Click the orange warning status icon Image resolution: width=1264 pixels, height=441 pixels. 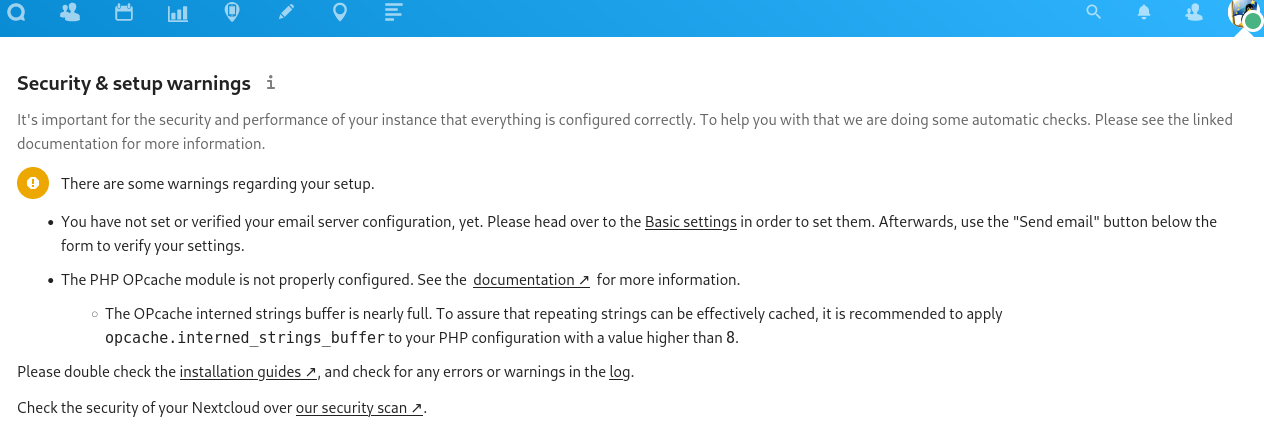(x=33, y=183)
